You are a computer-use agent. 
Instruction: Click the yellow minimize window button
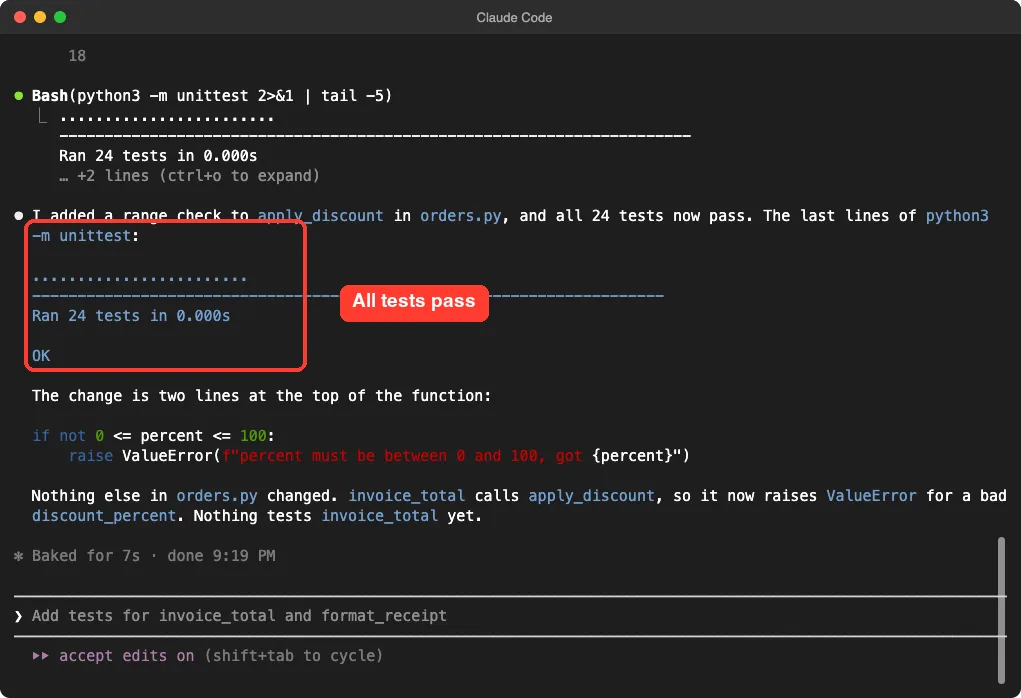point(40,17)
